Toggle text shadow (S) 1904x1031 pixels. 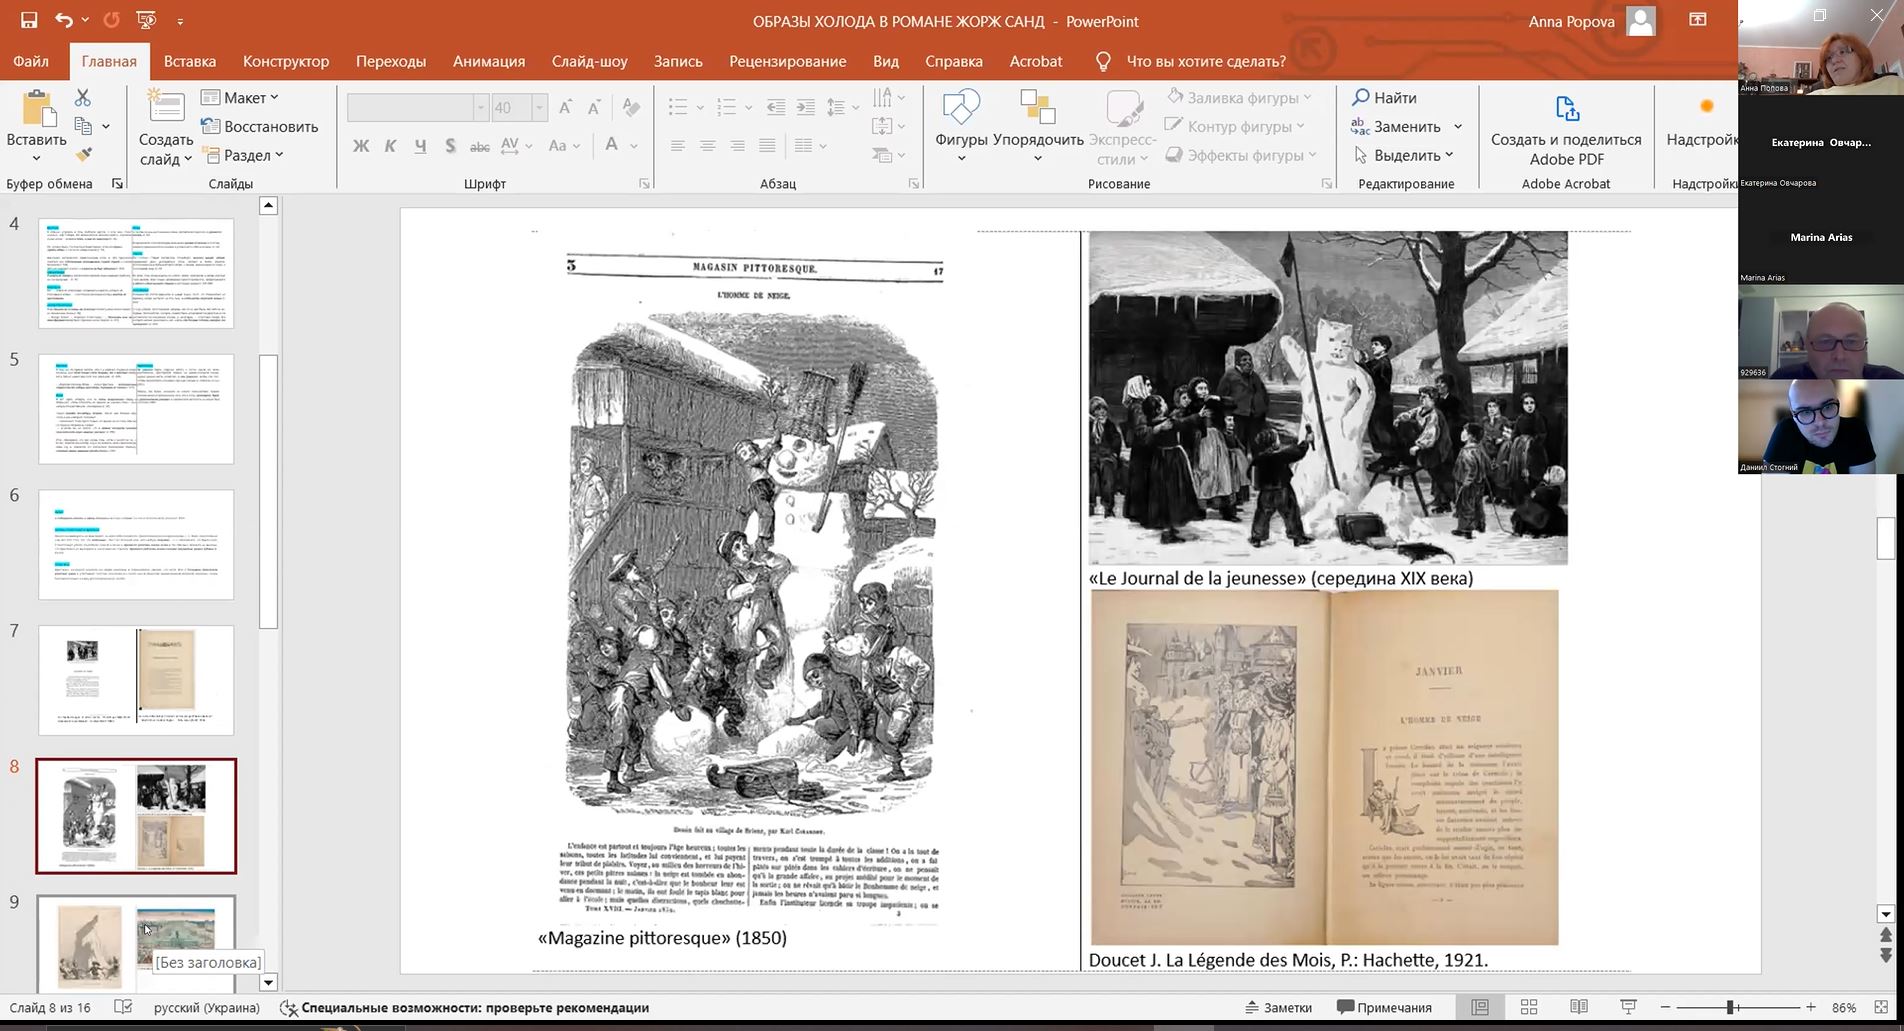click(450, 146)
